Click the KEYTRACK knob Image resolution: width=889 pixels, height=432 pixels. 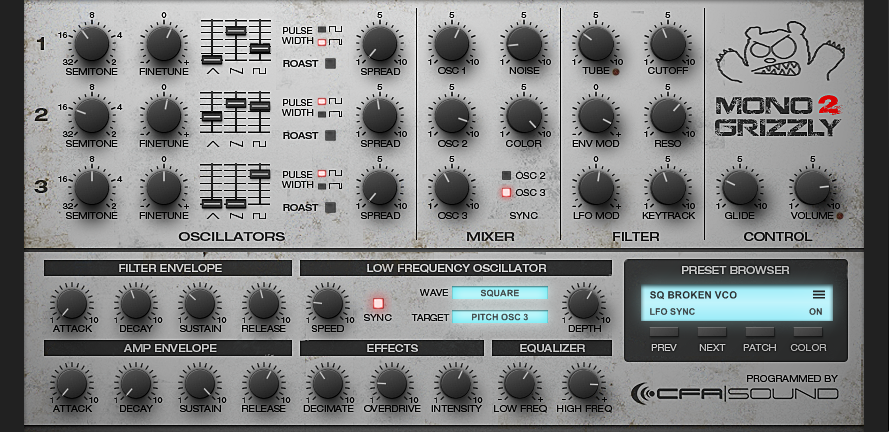tap(668, 187)
